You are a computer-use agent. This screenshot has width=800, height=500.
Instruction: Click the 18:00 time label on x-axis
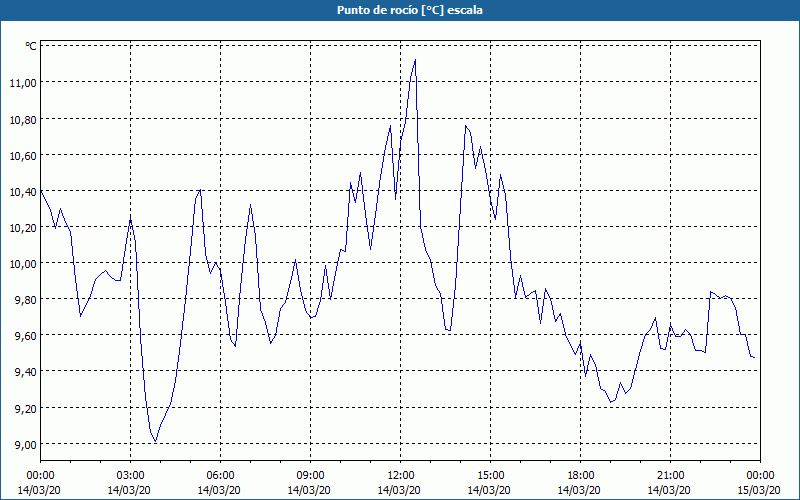580,476
